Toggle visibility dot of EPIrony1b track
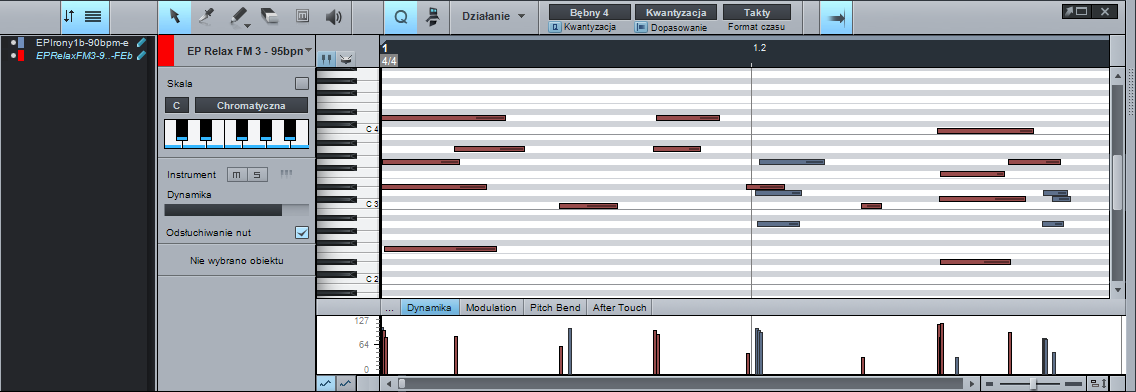 click(x=13, y=43)
